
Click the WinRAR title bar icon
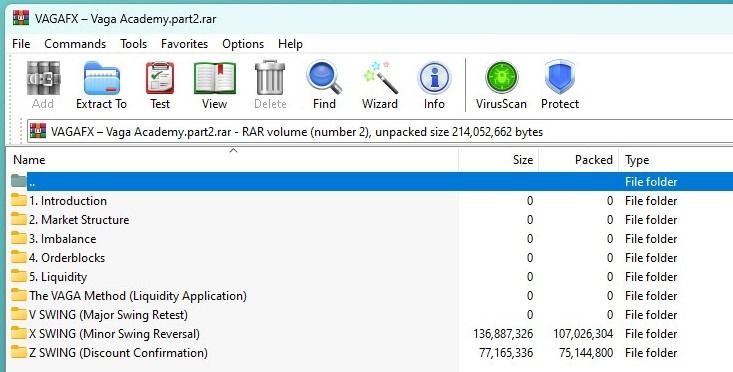[21, 18]
